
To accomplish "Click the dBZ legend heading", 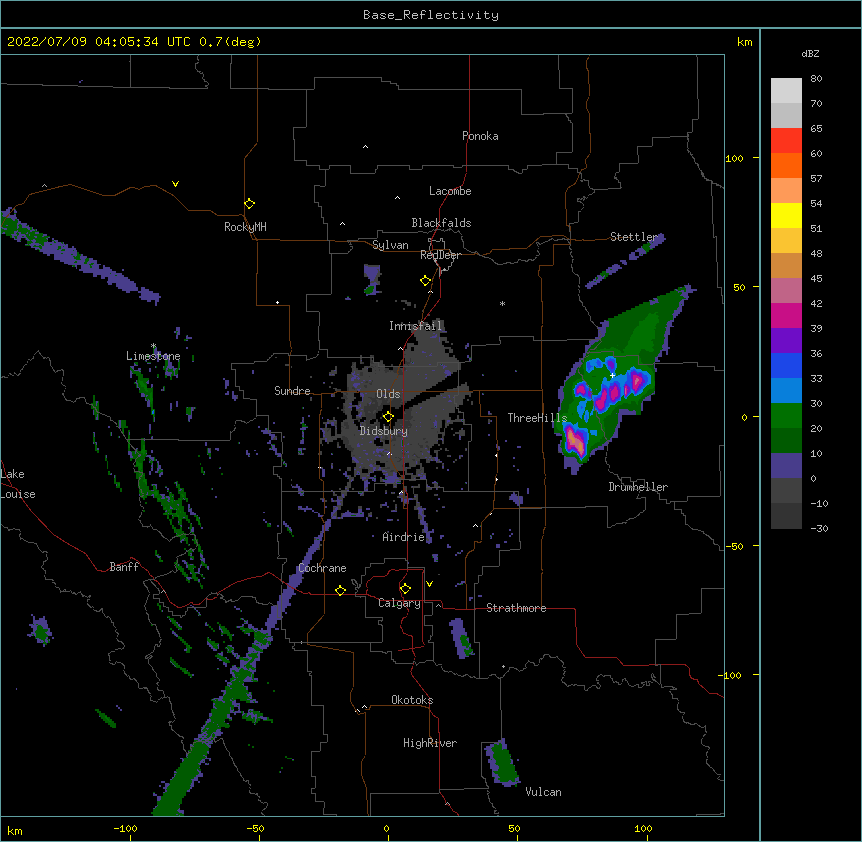I will [810, 54].
